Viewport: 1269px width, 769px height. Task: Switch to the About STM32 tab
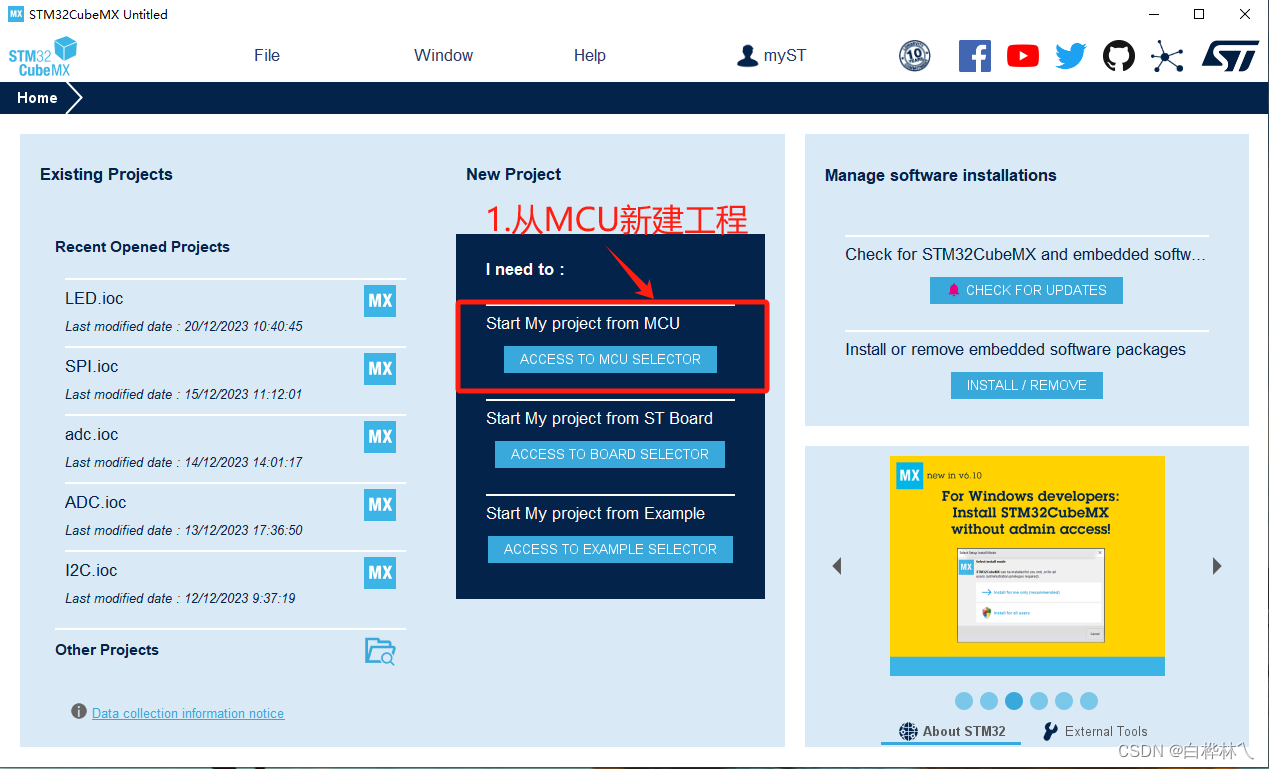[x=952, y=731]
